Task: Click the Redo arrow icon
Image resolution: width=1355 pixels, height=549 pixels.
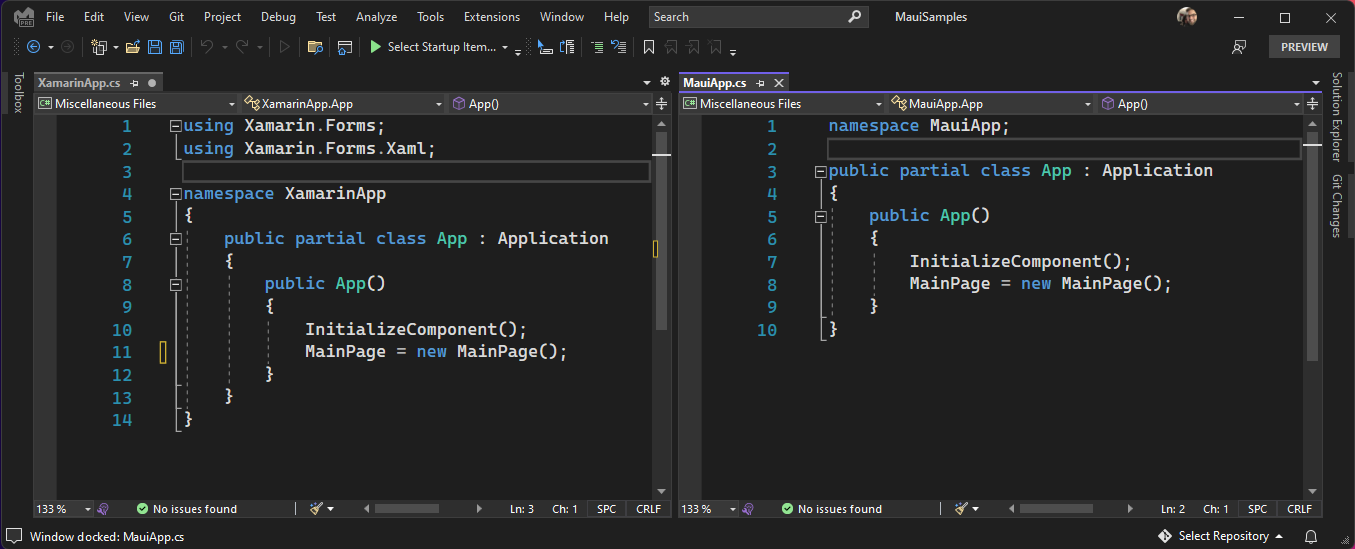Action: point(242,47)
